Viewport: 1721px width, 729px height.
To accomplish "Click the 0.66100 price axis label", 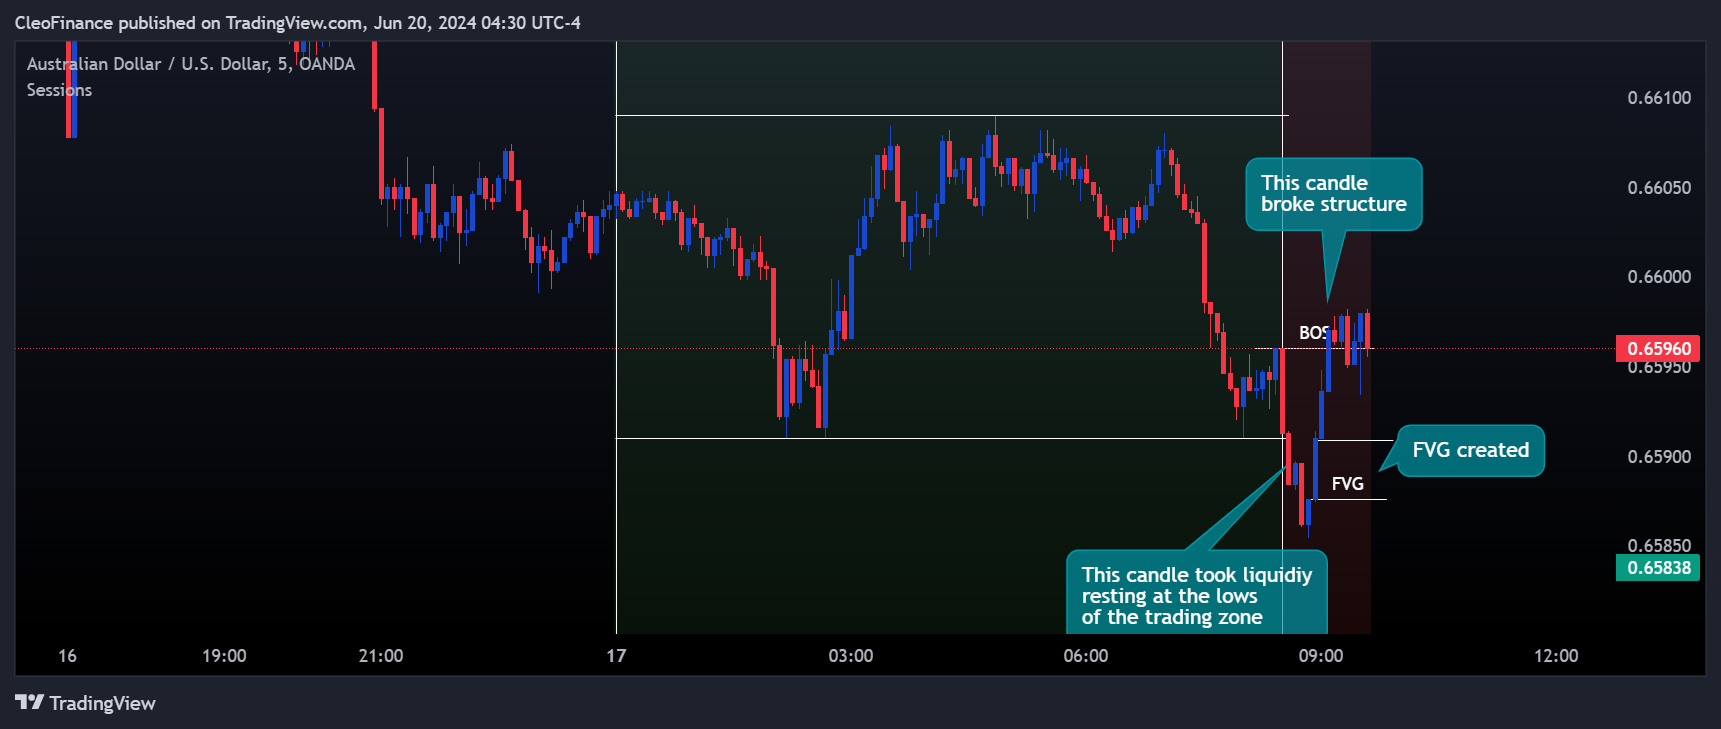I will pos(1659,98).
